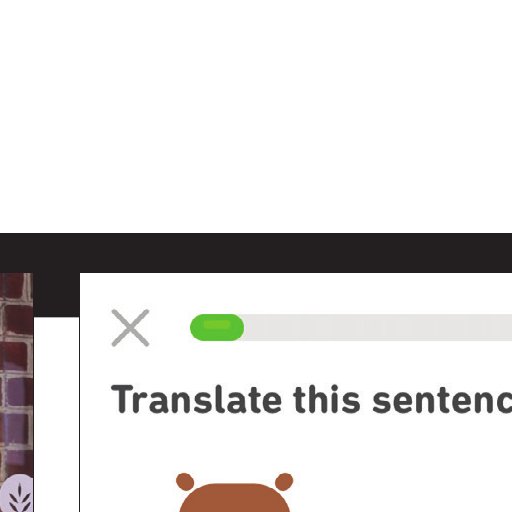Screen dimensions: 512x512
Task: Click the light highlight inside the green progress pill
Action: 217,324
